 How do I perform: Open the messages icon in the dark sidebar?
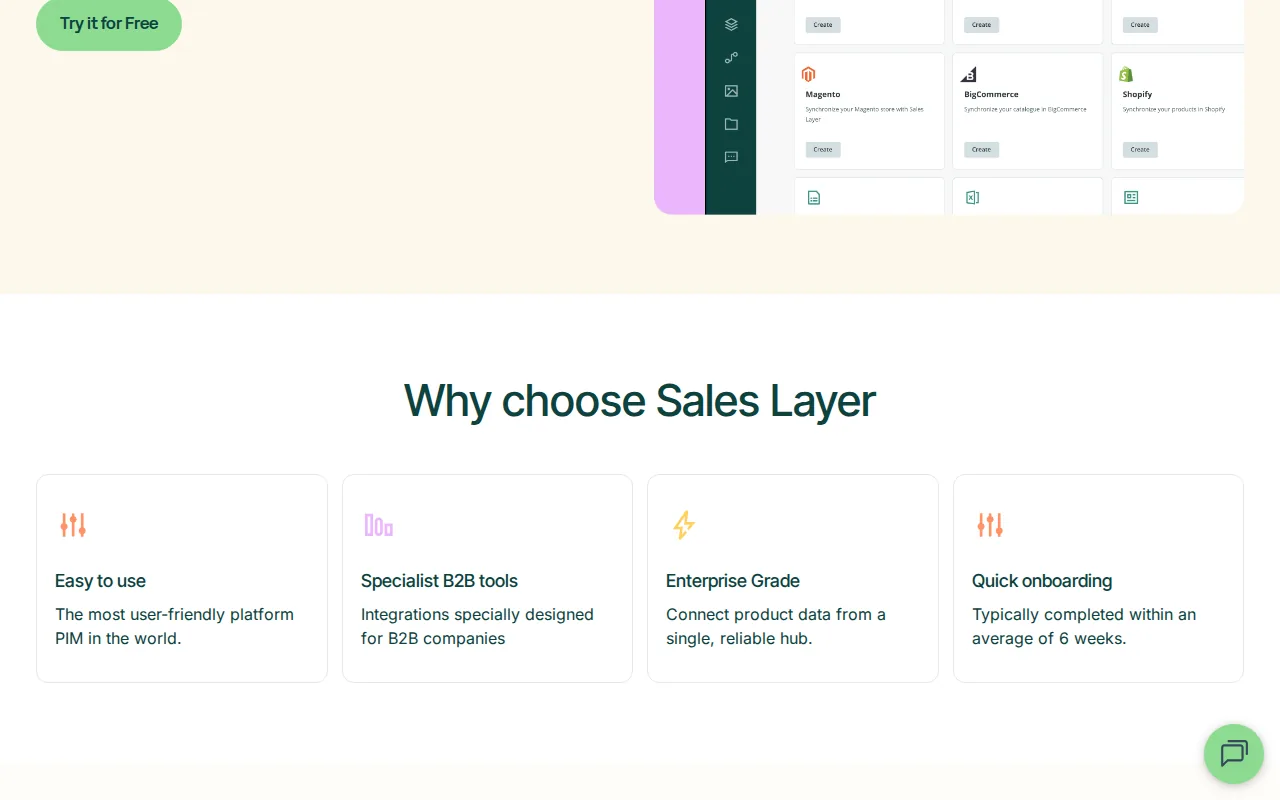(731, 157)
